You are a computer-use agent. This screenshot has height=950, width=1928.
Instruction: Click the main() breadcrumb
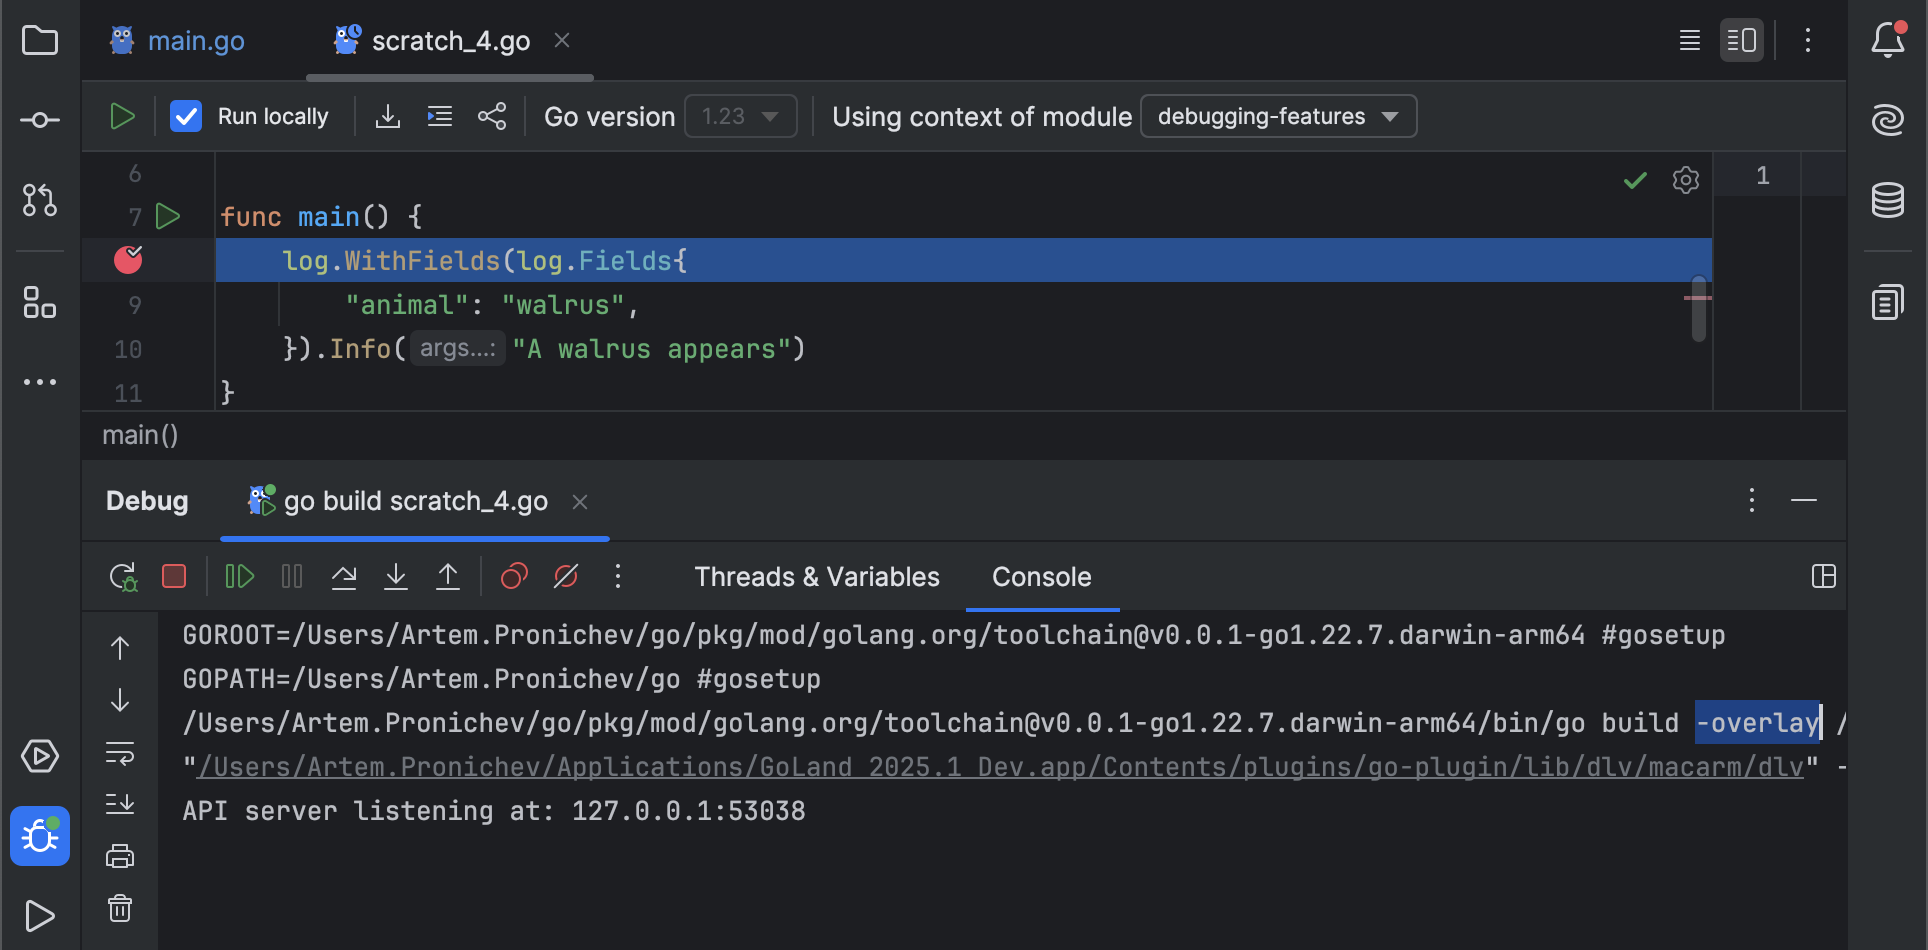[140, 436]
